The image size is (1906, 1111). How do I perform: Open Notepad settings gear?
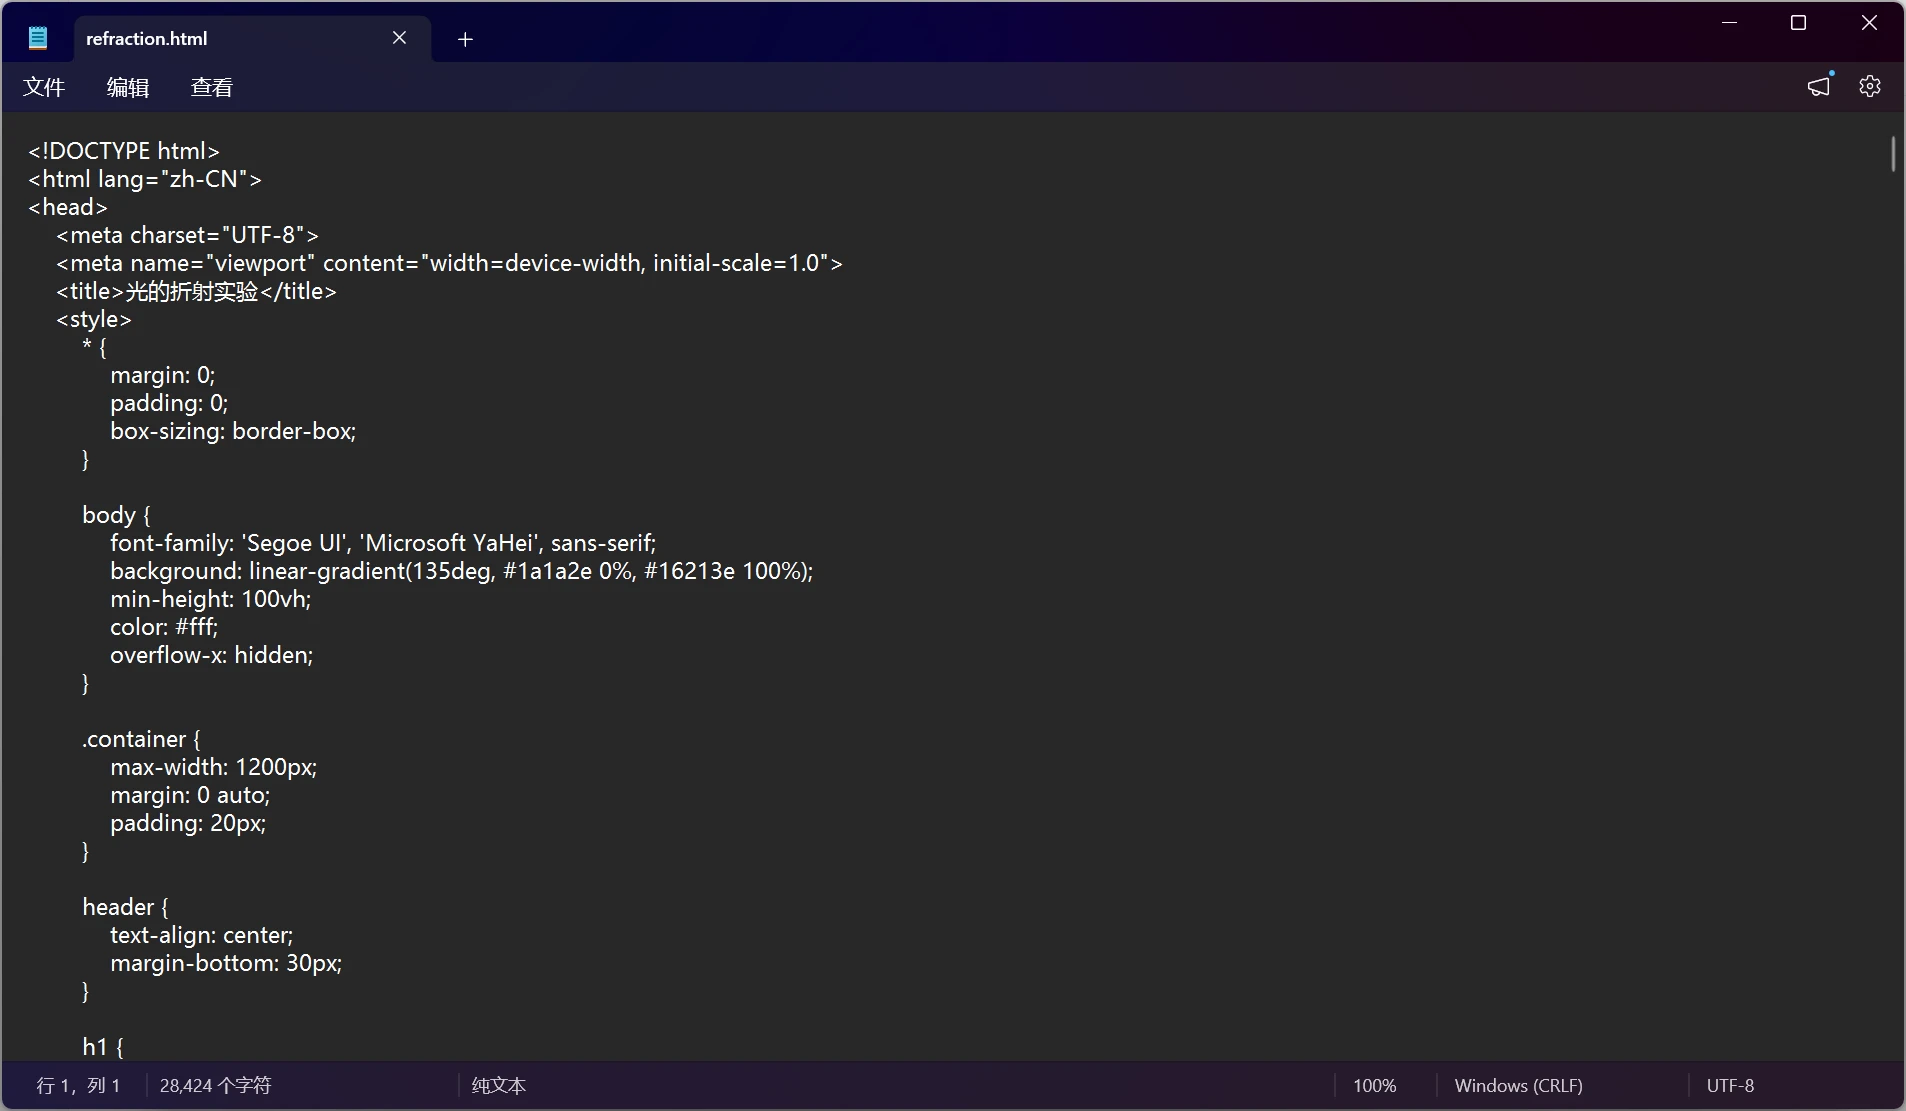(x=1869, y=87)
